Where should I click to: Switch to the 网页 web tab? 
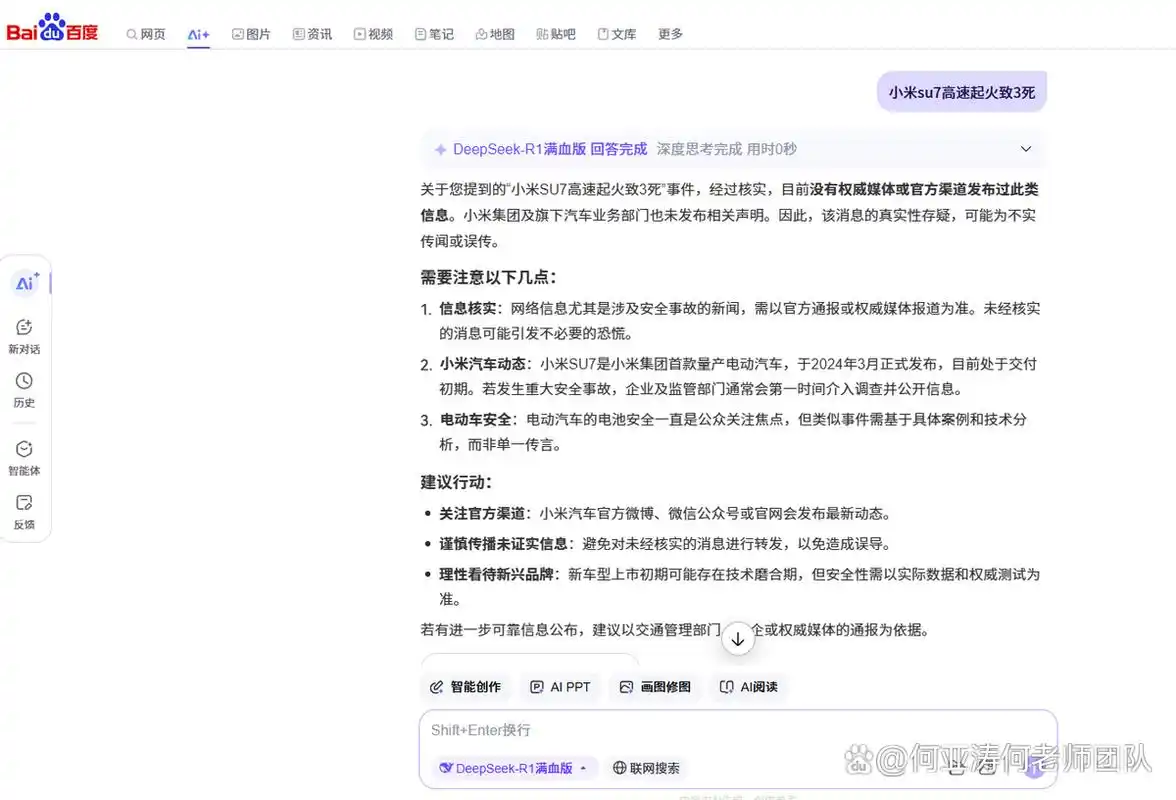tap(145, 33)
